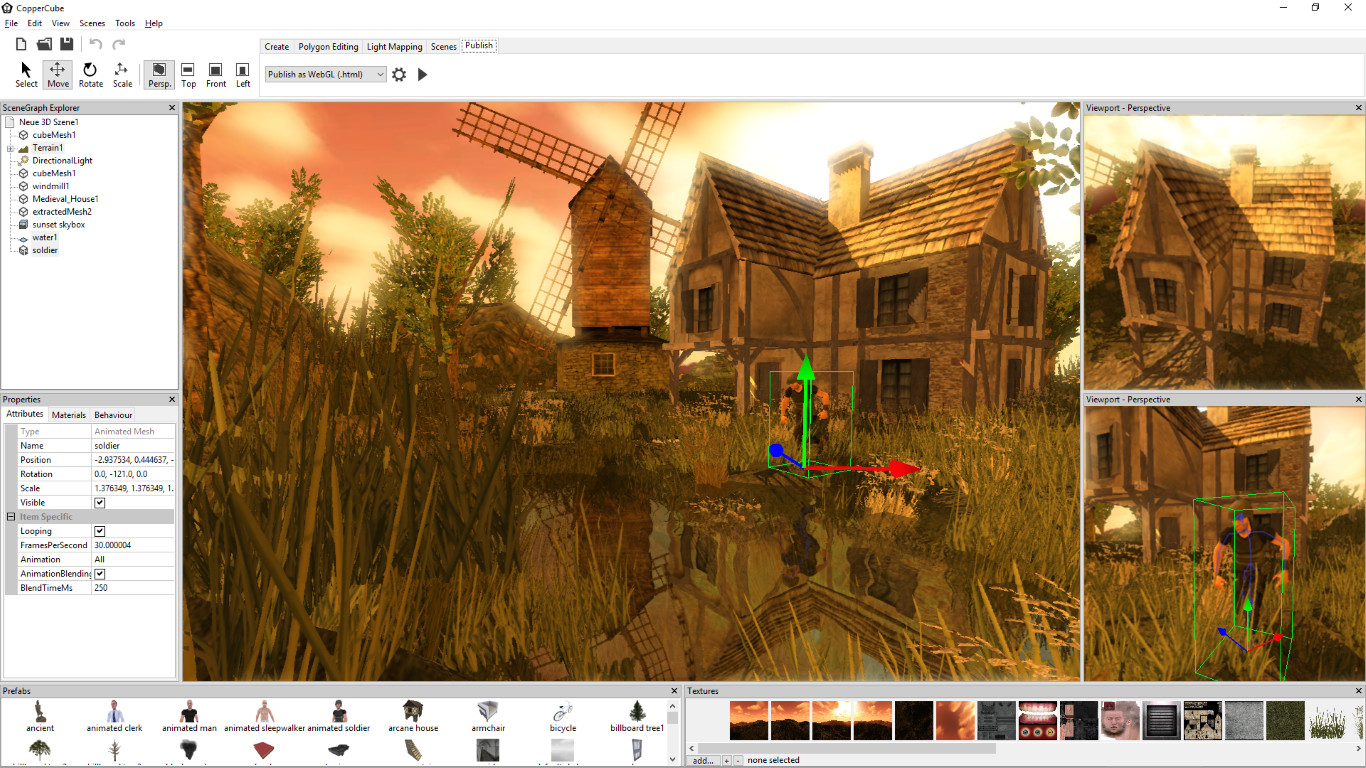Activate the Rotate tool
Screen dimensions: 1366x768
click(90, 73)
